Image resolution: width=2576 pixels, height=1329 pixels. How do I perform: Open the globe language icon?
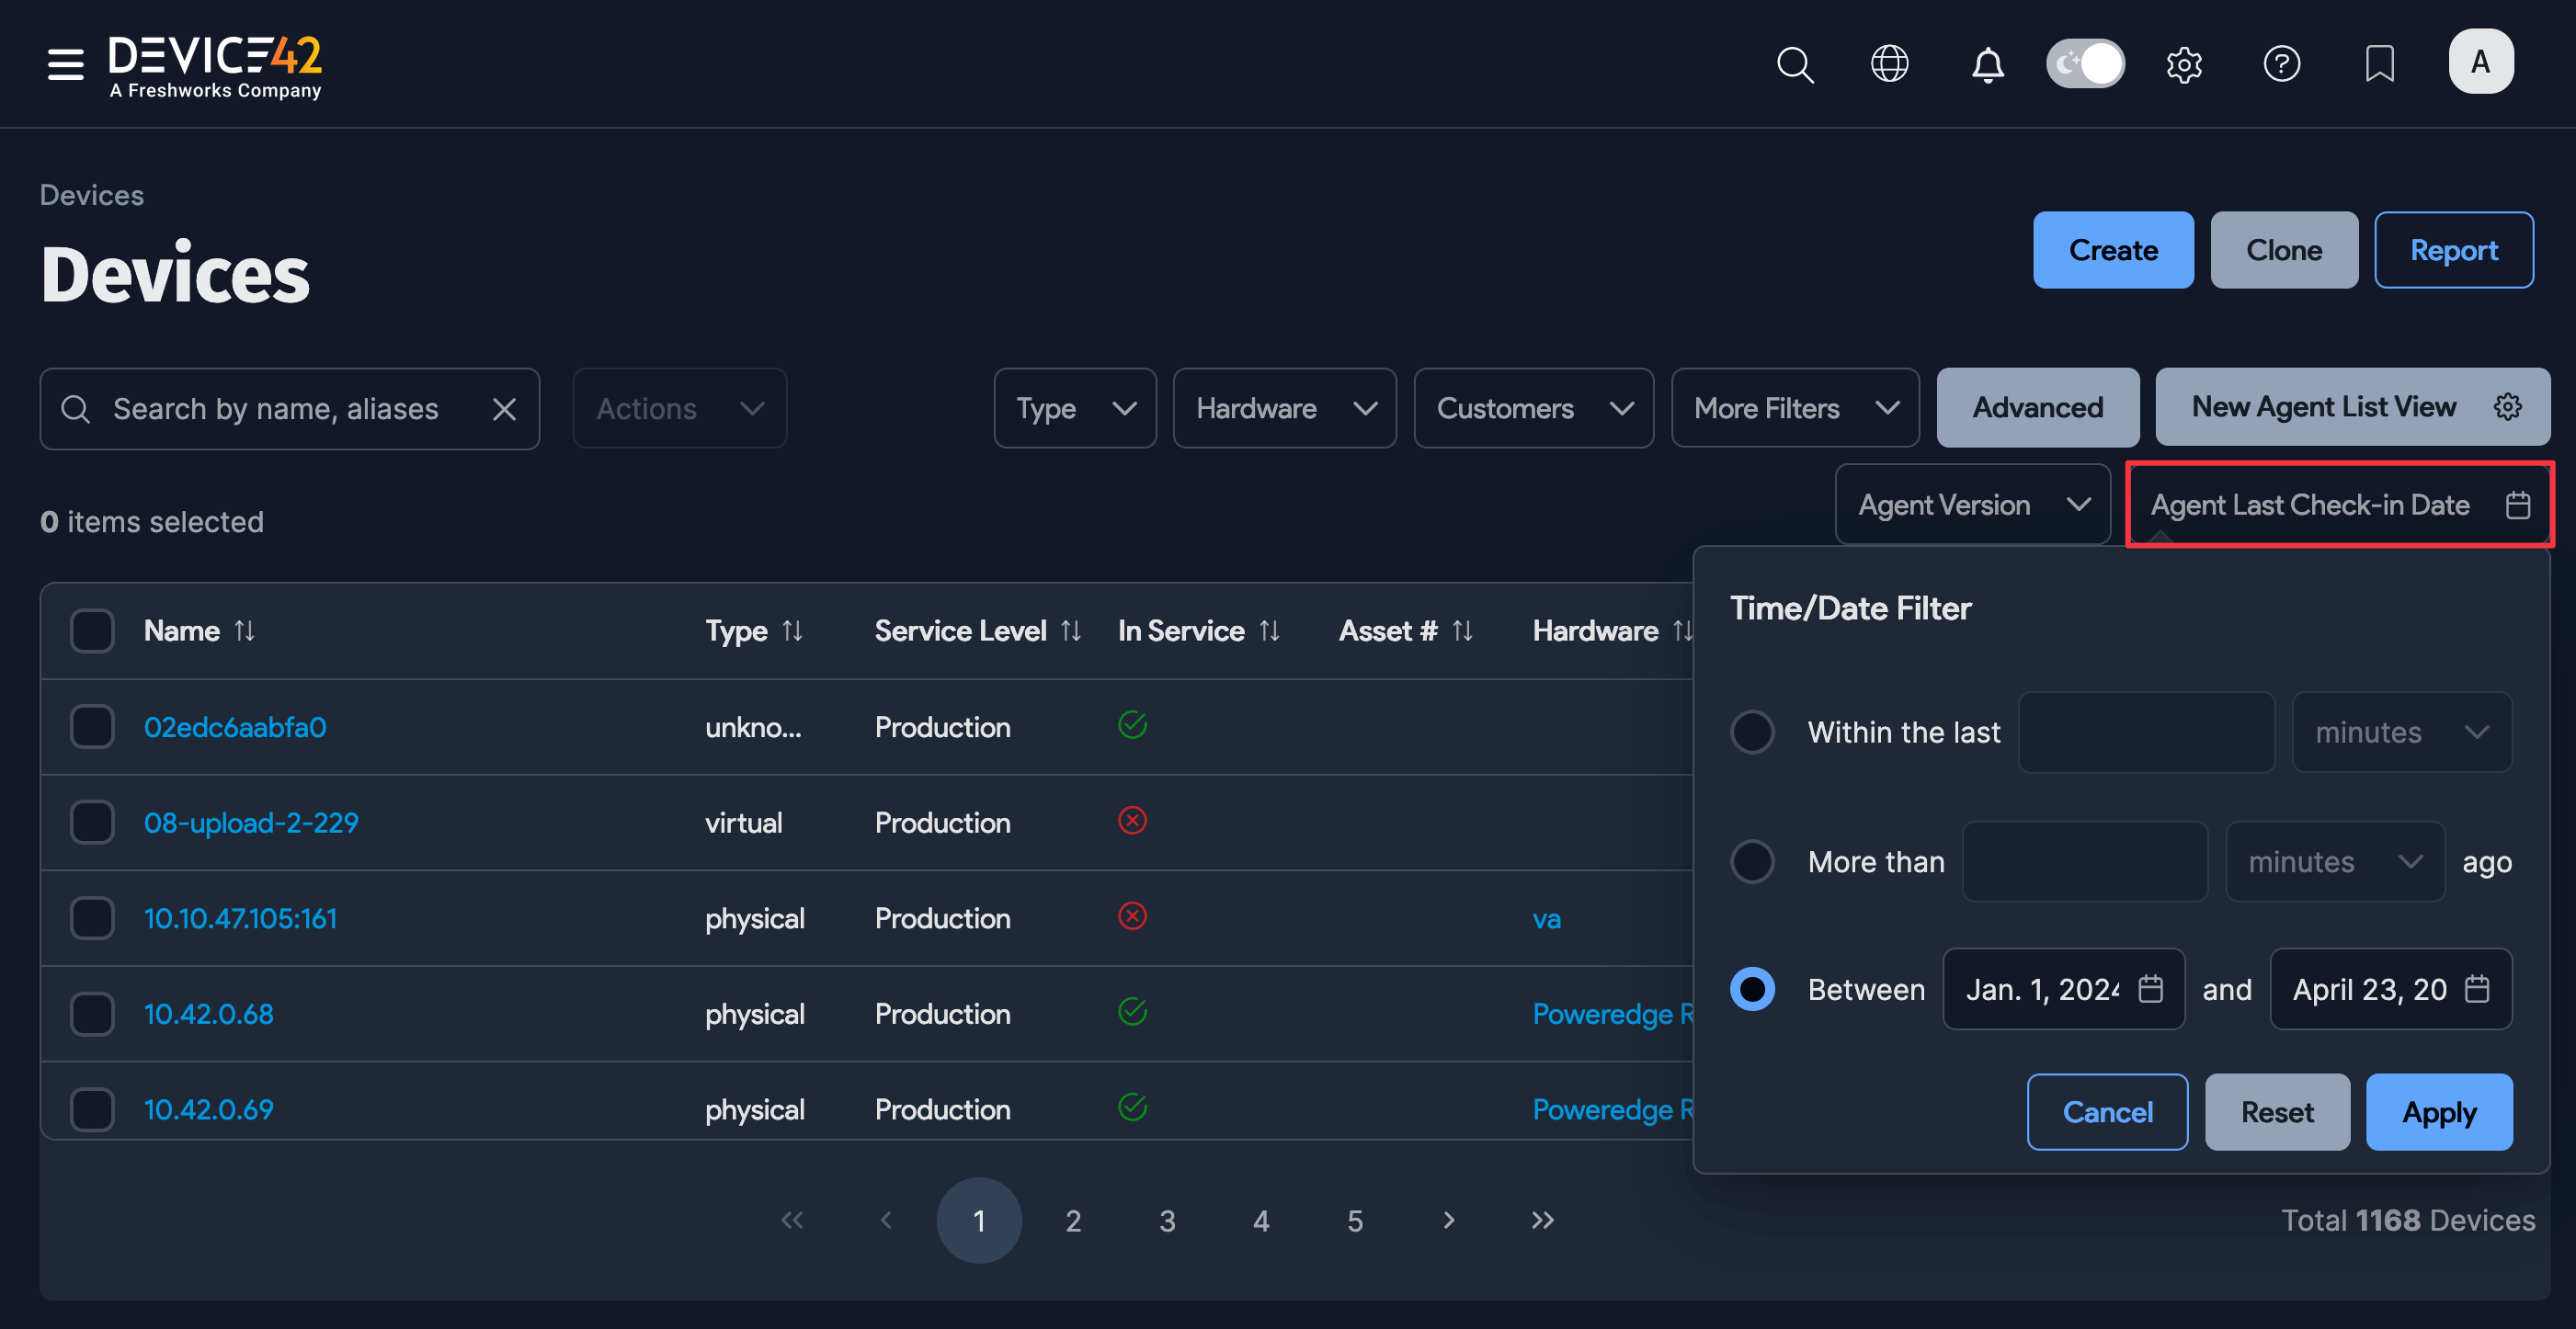(1889, 64)
